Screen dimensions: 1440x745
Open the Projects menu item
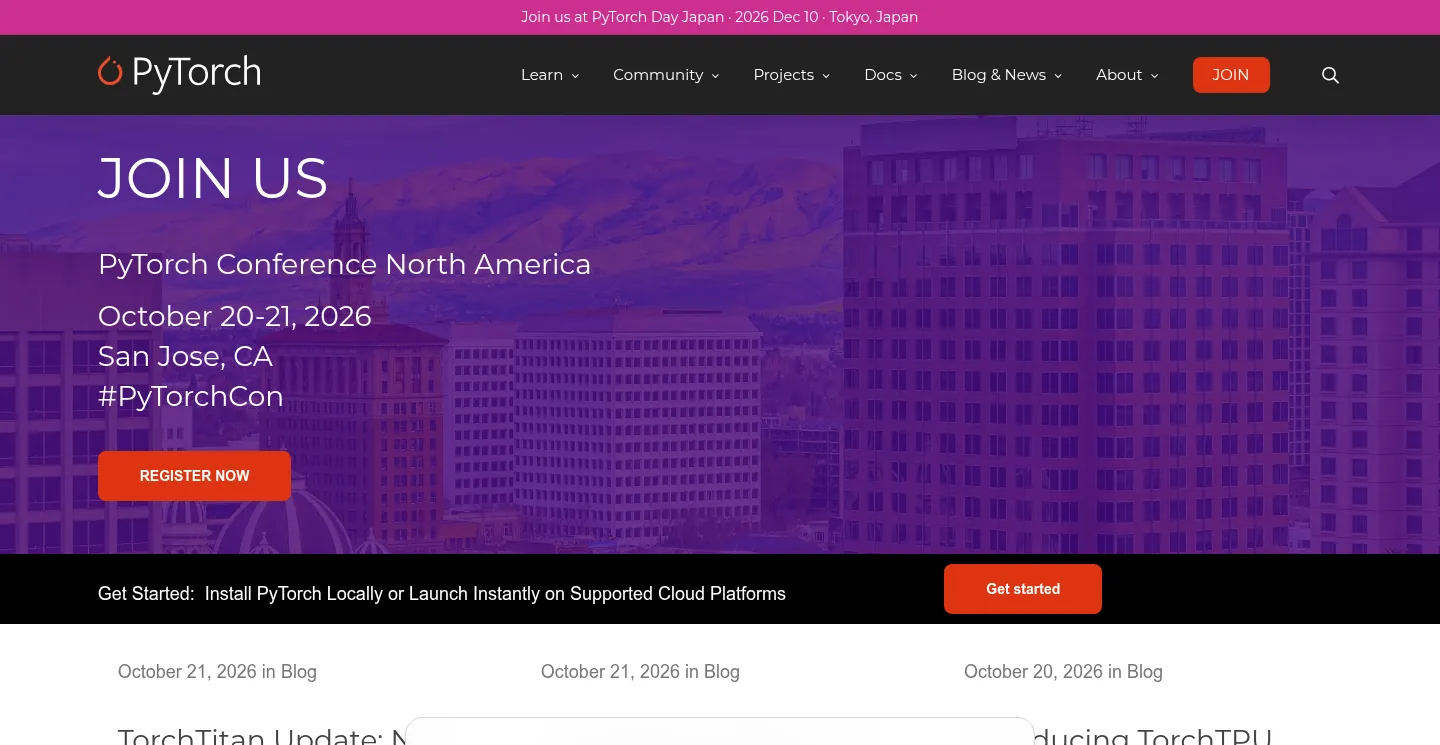point(784,75)
